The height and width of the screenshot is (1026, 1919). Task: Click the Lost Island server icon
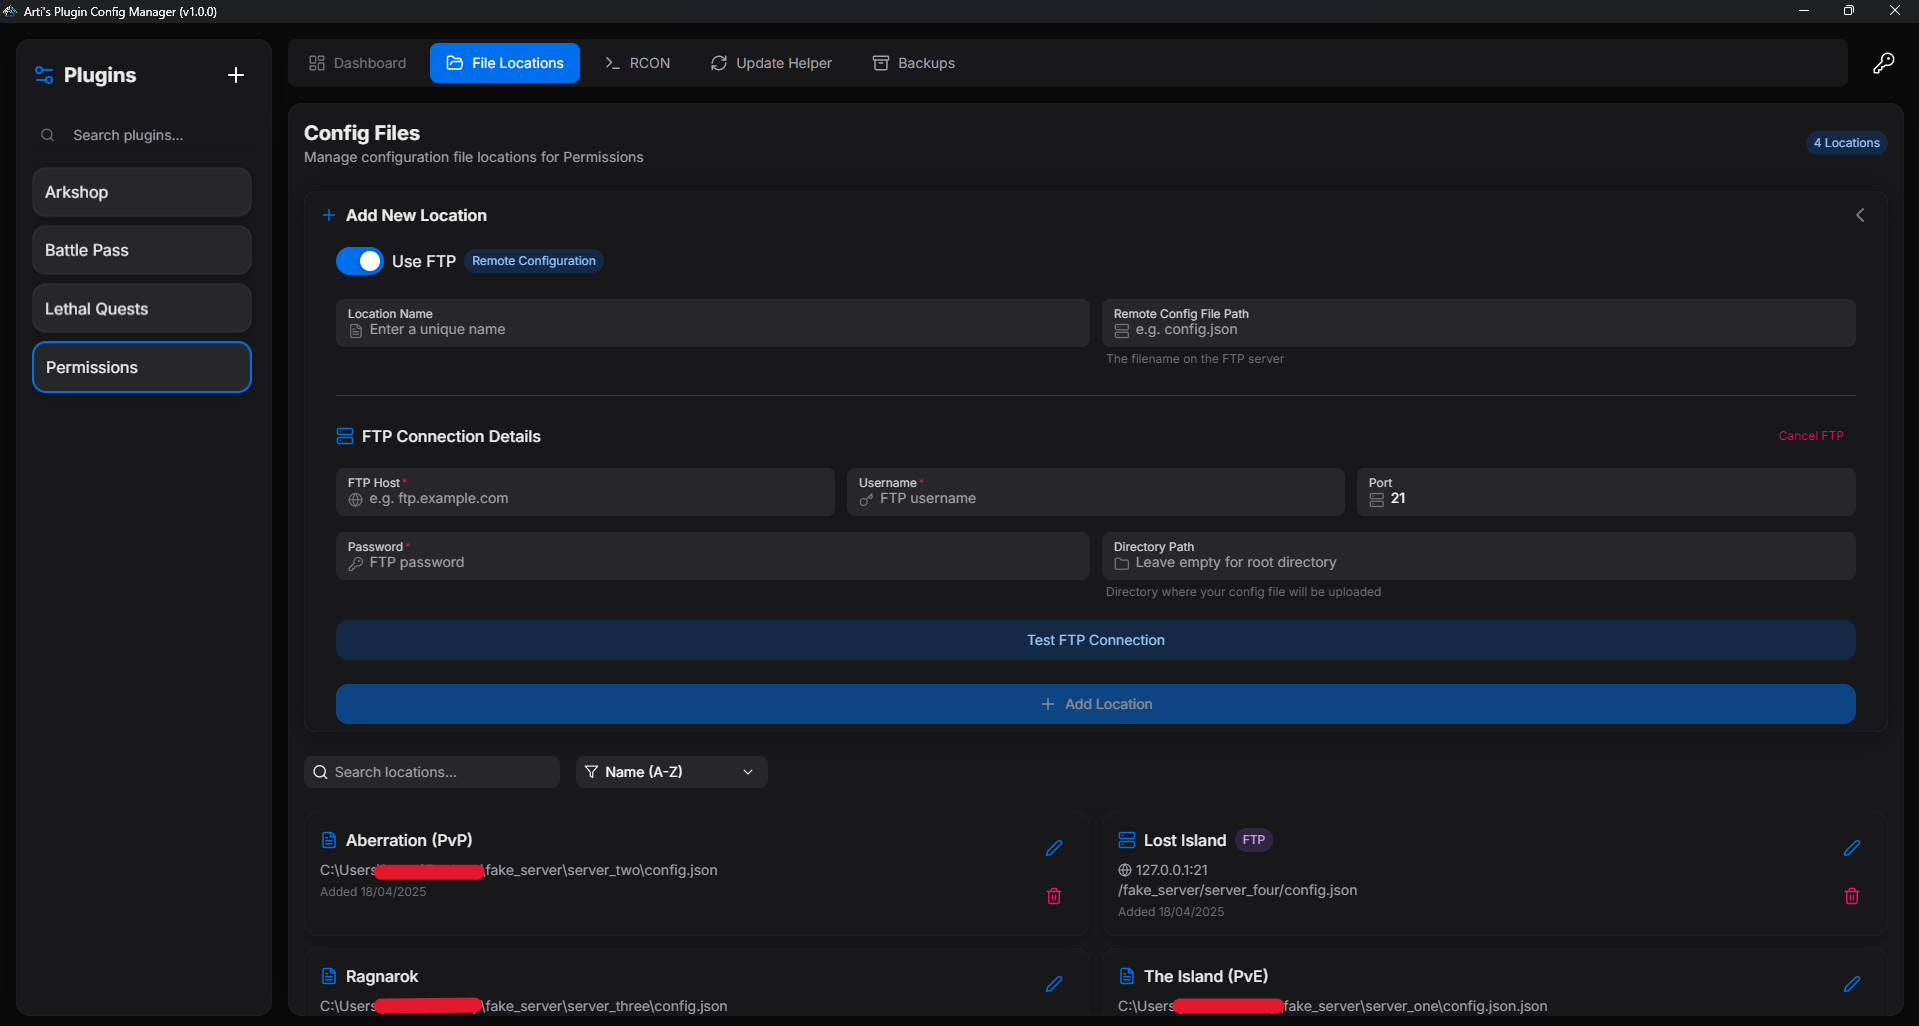pyautogui.click(x=1127, y=840)
